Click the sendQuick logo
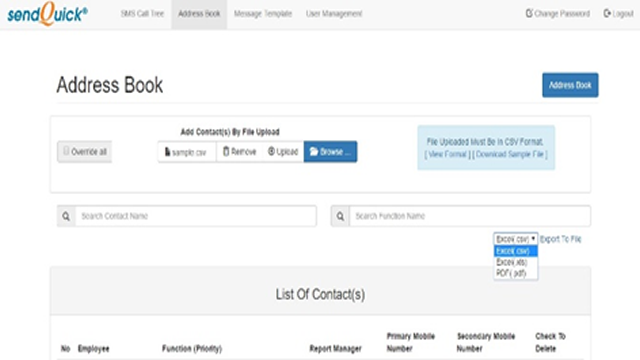640x360 pixels. (47, 14)
